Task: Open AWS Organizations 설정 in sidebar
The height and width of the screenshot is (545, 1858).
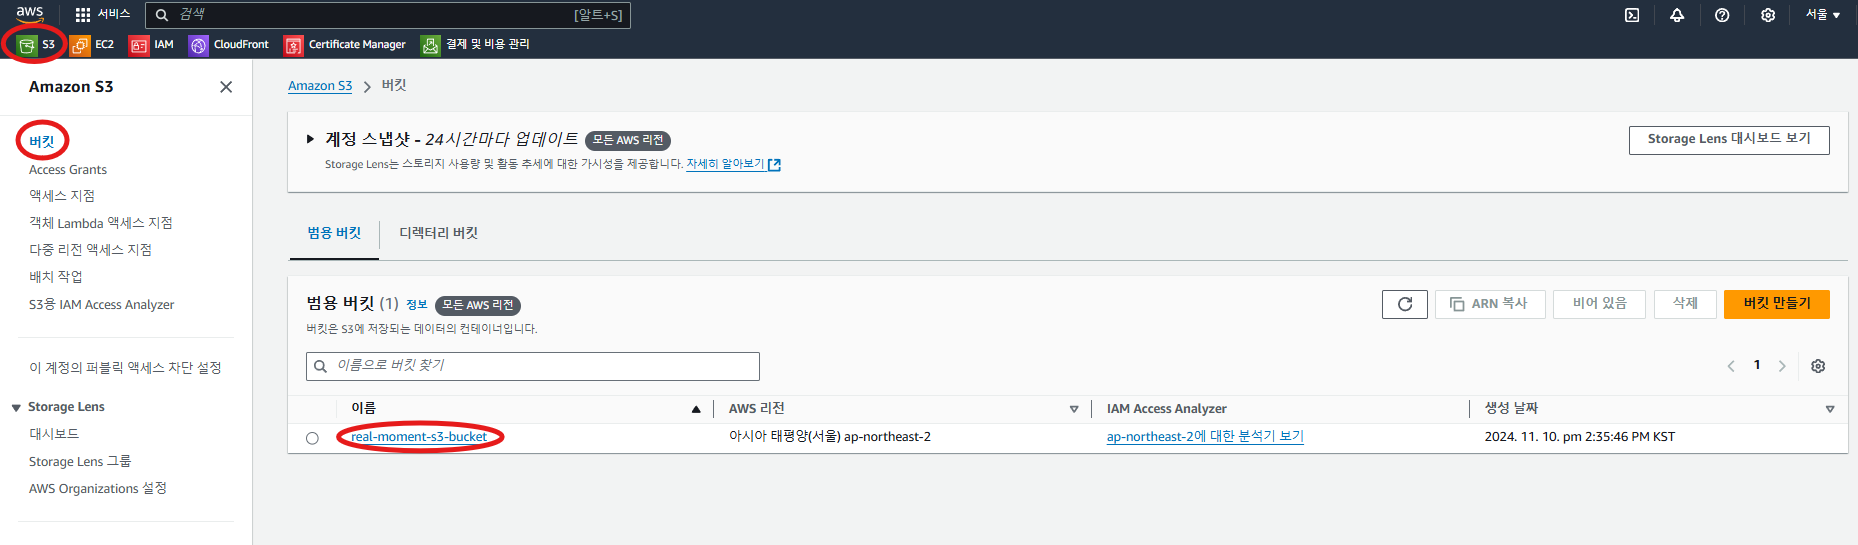Action: coord(98,489)
